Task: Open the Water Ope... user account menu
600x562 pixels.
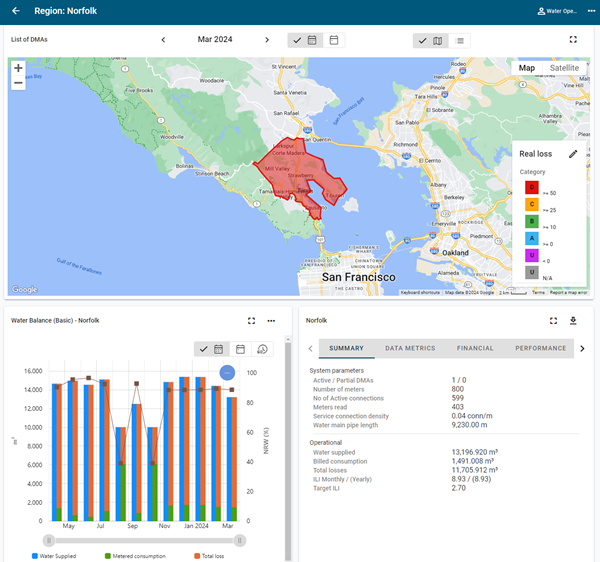Action: pyautogui.click(x=557, y=11)
